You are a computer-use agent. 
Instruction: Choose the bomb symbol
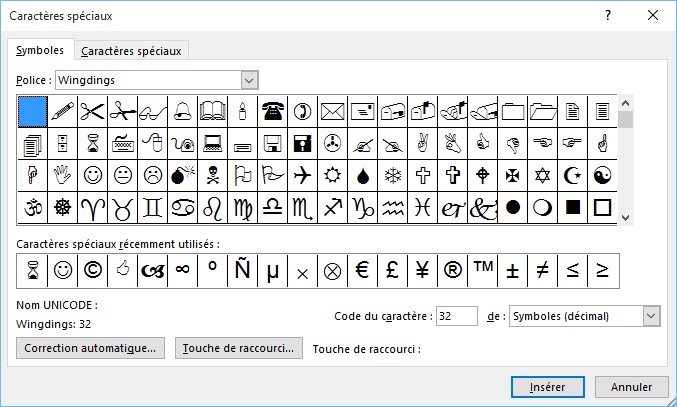coord(182,174)
